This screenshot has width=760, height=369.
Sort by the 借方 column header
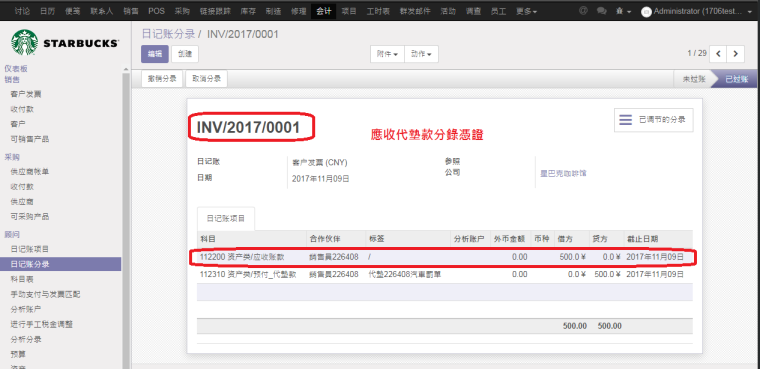click(571, 239)
